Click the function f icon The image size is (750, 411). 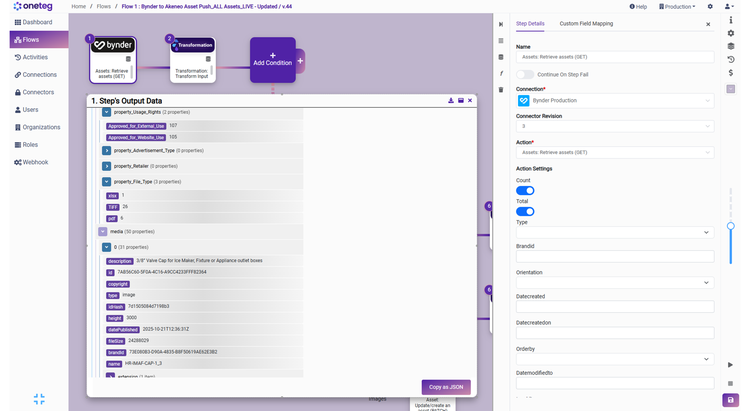click(501, 73)
